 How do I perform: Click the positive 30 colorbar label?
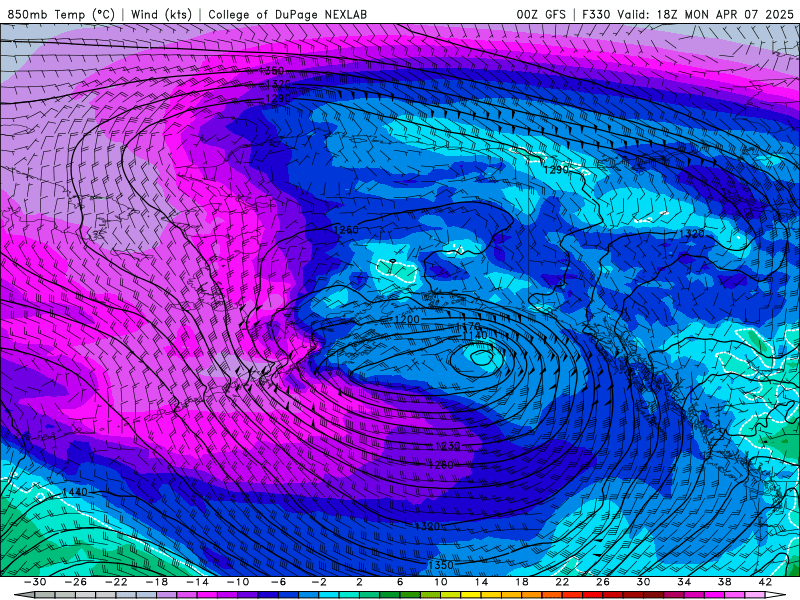coord(643,582)
